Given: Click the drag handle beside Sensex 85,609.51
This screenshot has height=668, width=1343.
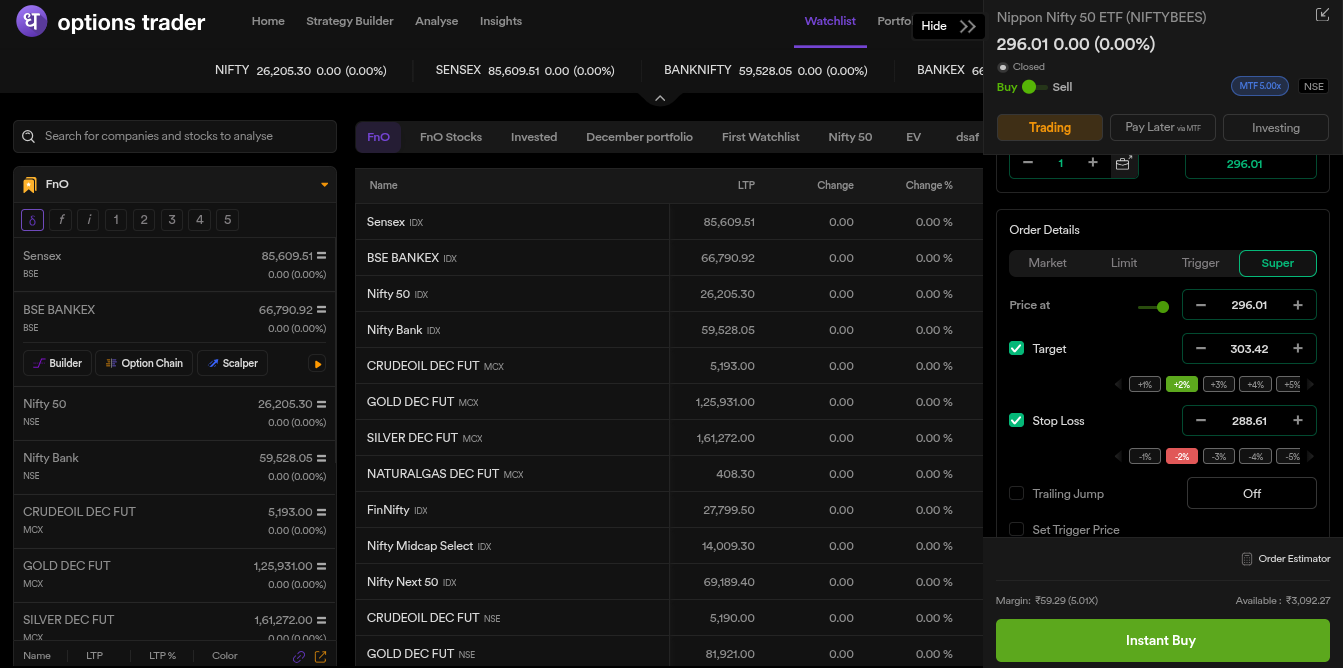Looking at the screenshot, I should pyautogui.click(x=322, y=256).
